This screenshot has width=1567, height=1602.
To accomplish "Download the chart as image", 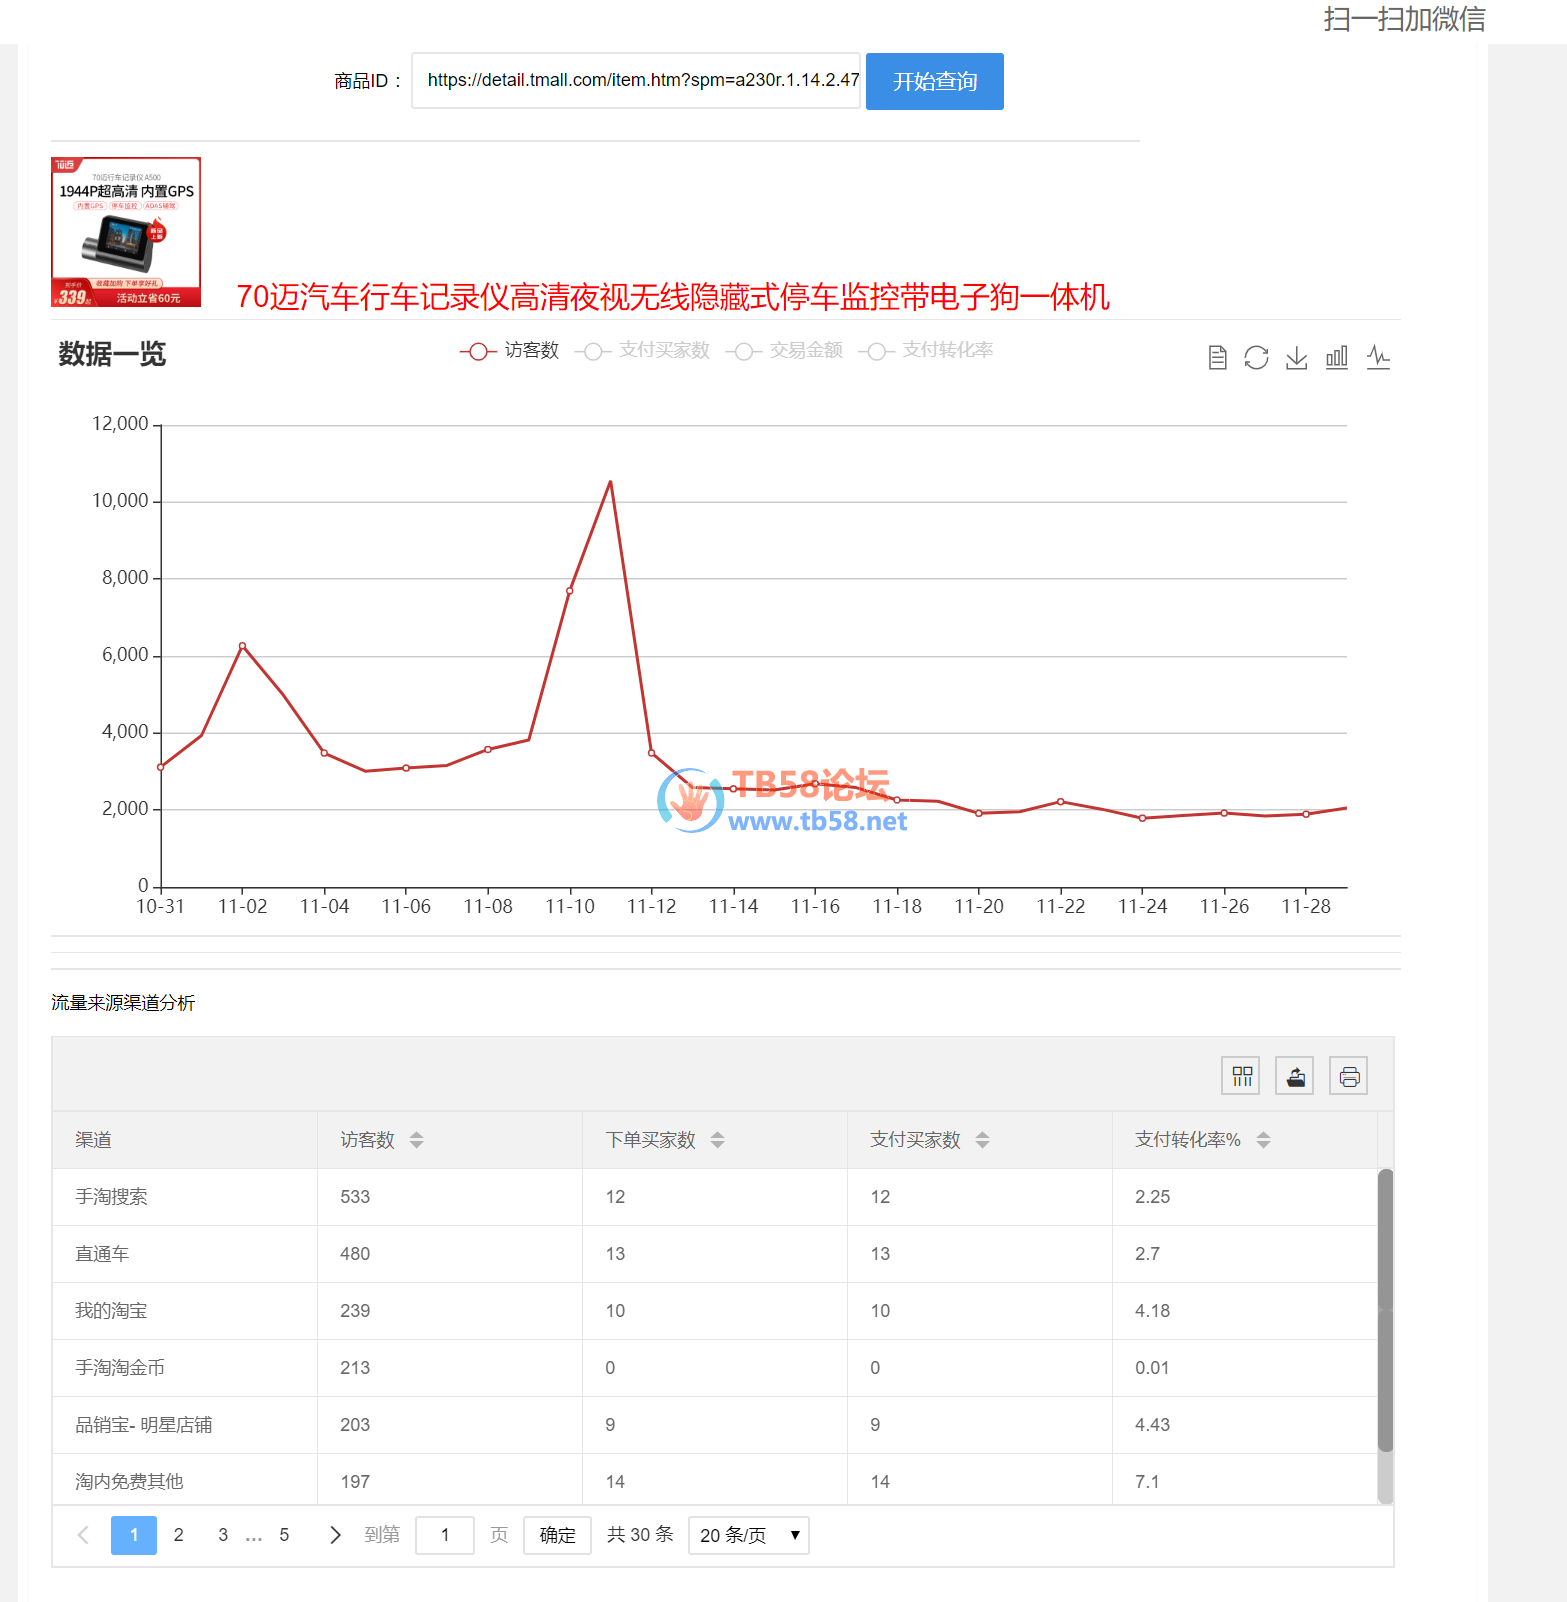I will tap(1296, 357).
